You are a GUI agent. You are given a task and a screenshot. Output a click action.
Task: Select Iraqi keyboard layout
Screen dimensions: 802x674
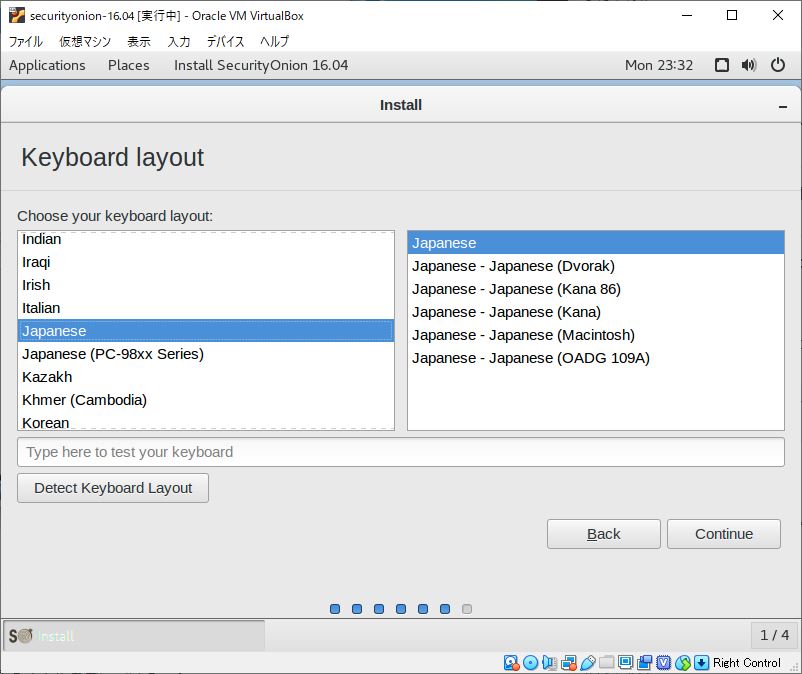pos(206,262)
